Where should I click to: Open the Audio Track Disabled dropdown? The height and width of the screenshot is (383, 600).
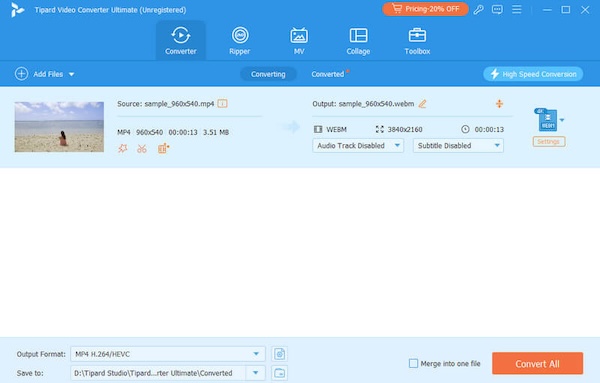tap(358, 146)
